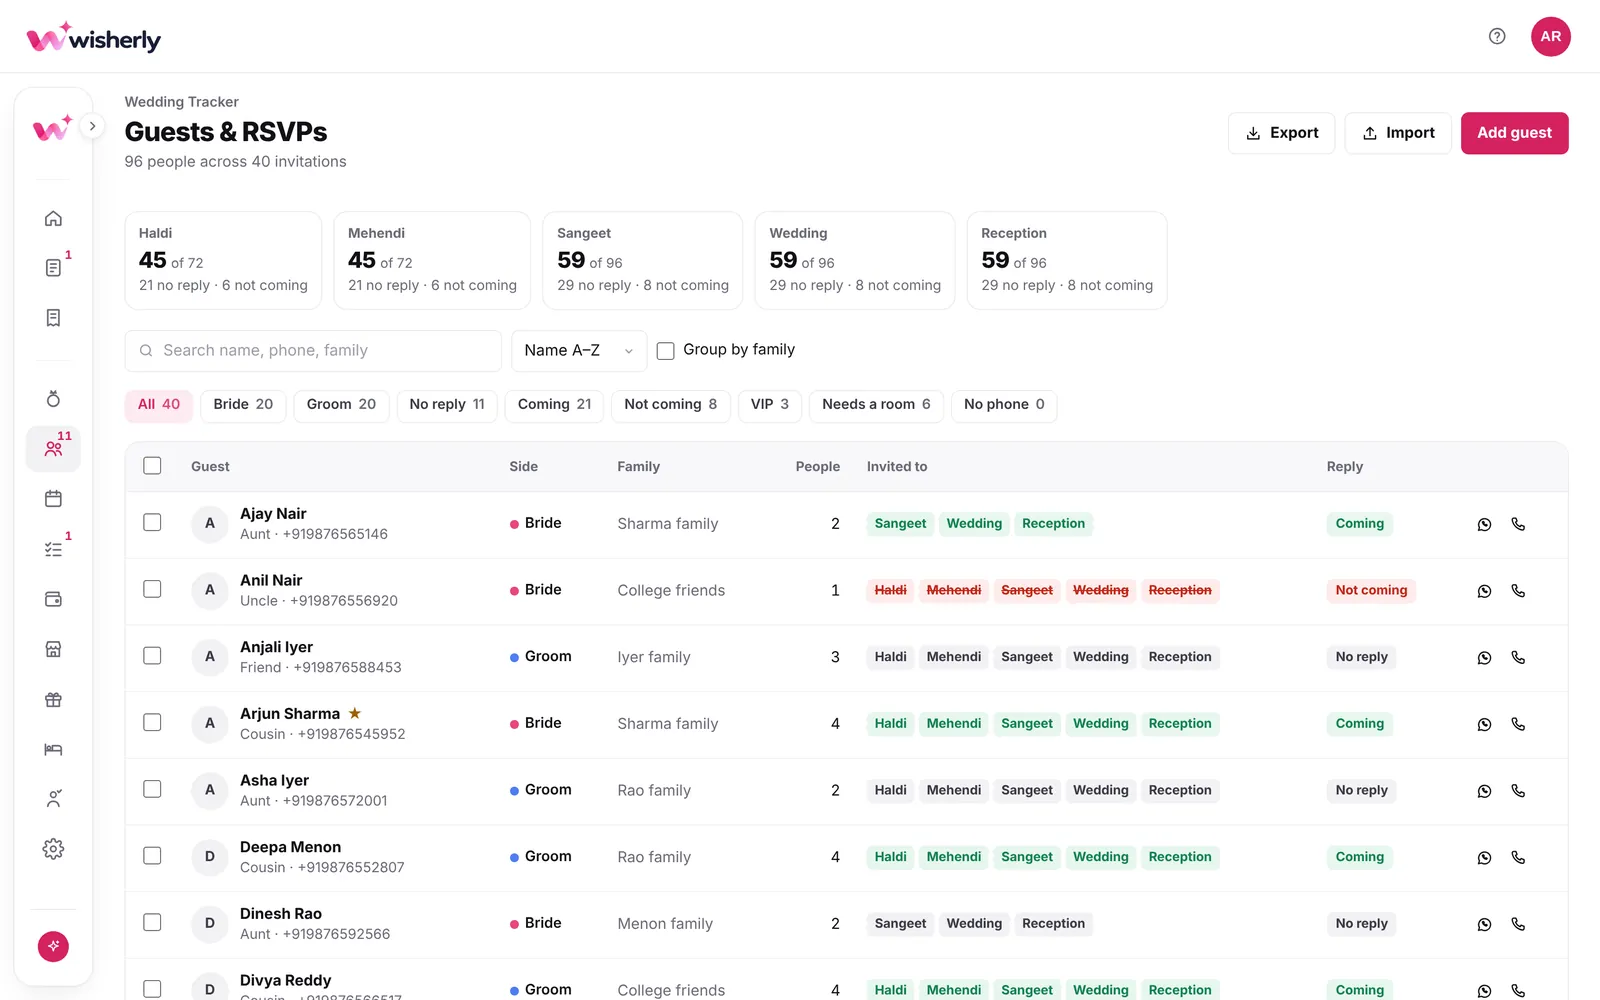Toggle Wedding invite for Dinesh Rao
The height and width of the screenshot is (1000, 1600).
pos(974,924)
